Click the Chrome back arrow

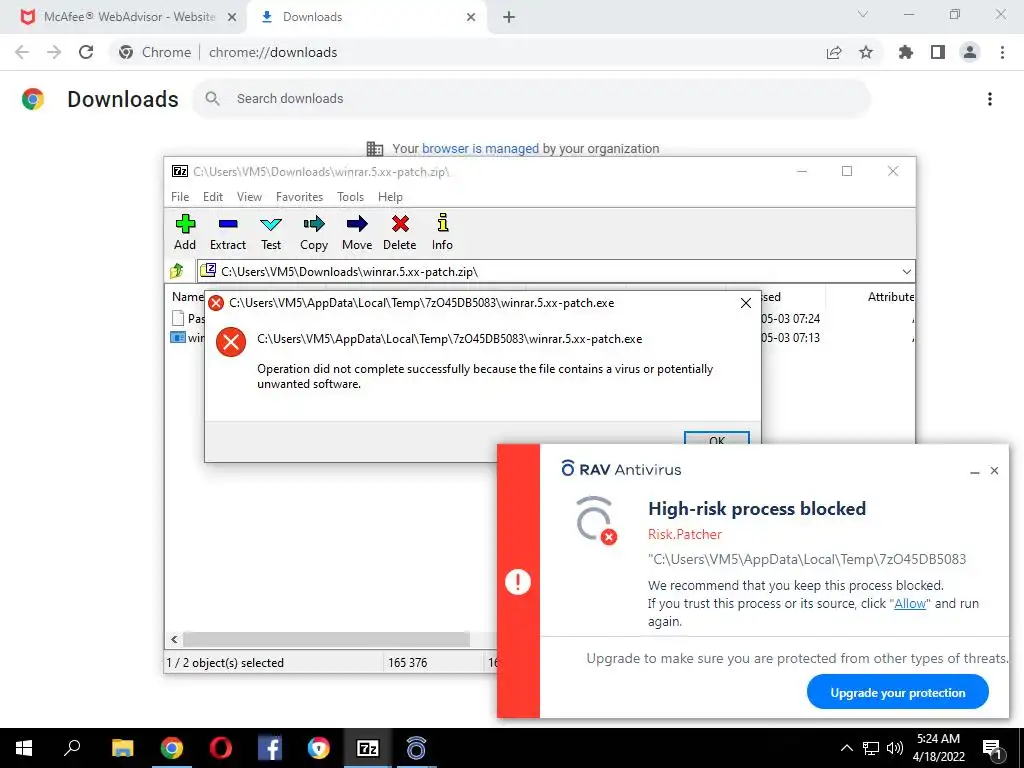22,52
